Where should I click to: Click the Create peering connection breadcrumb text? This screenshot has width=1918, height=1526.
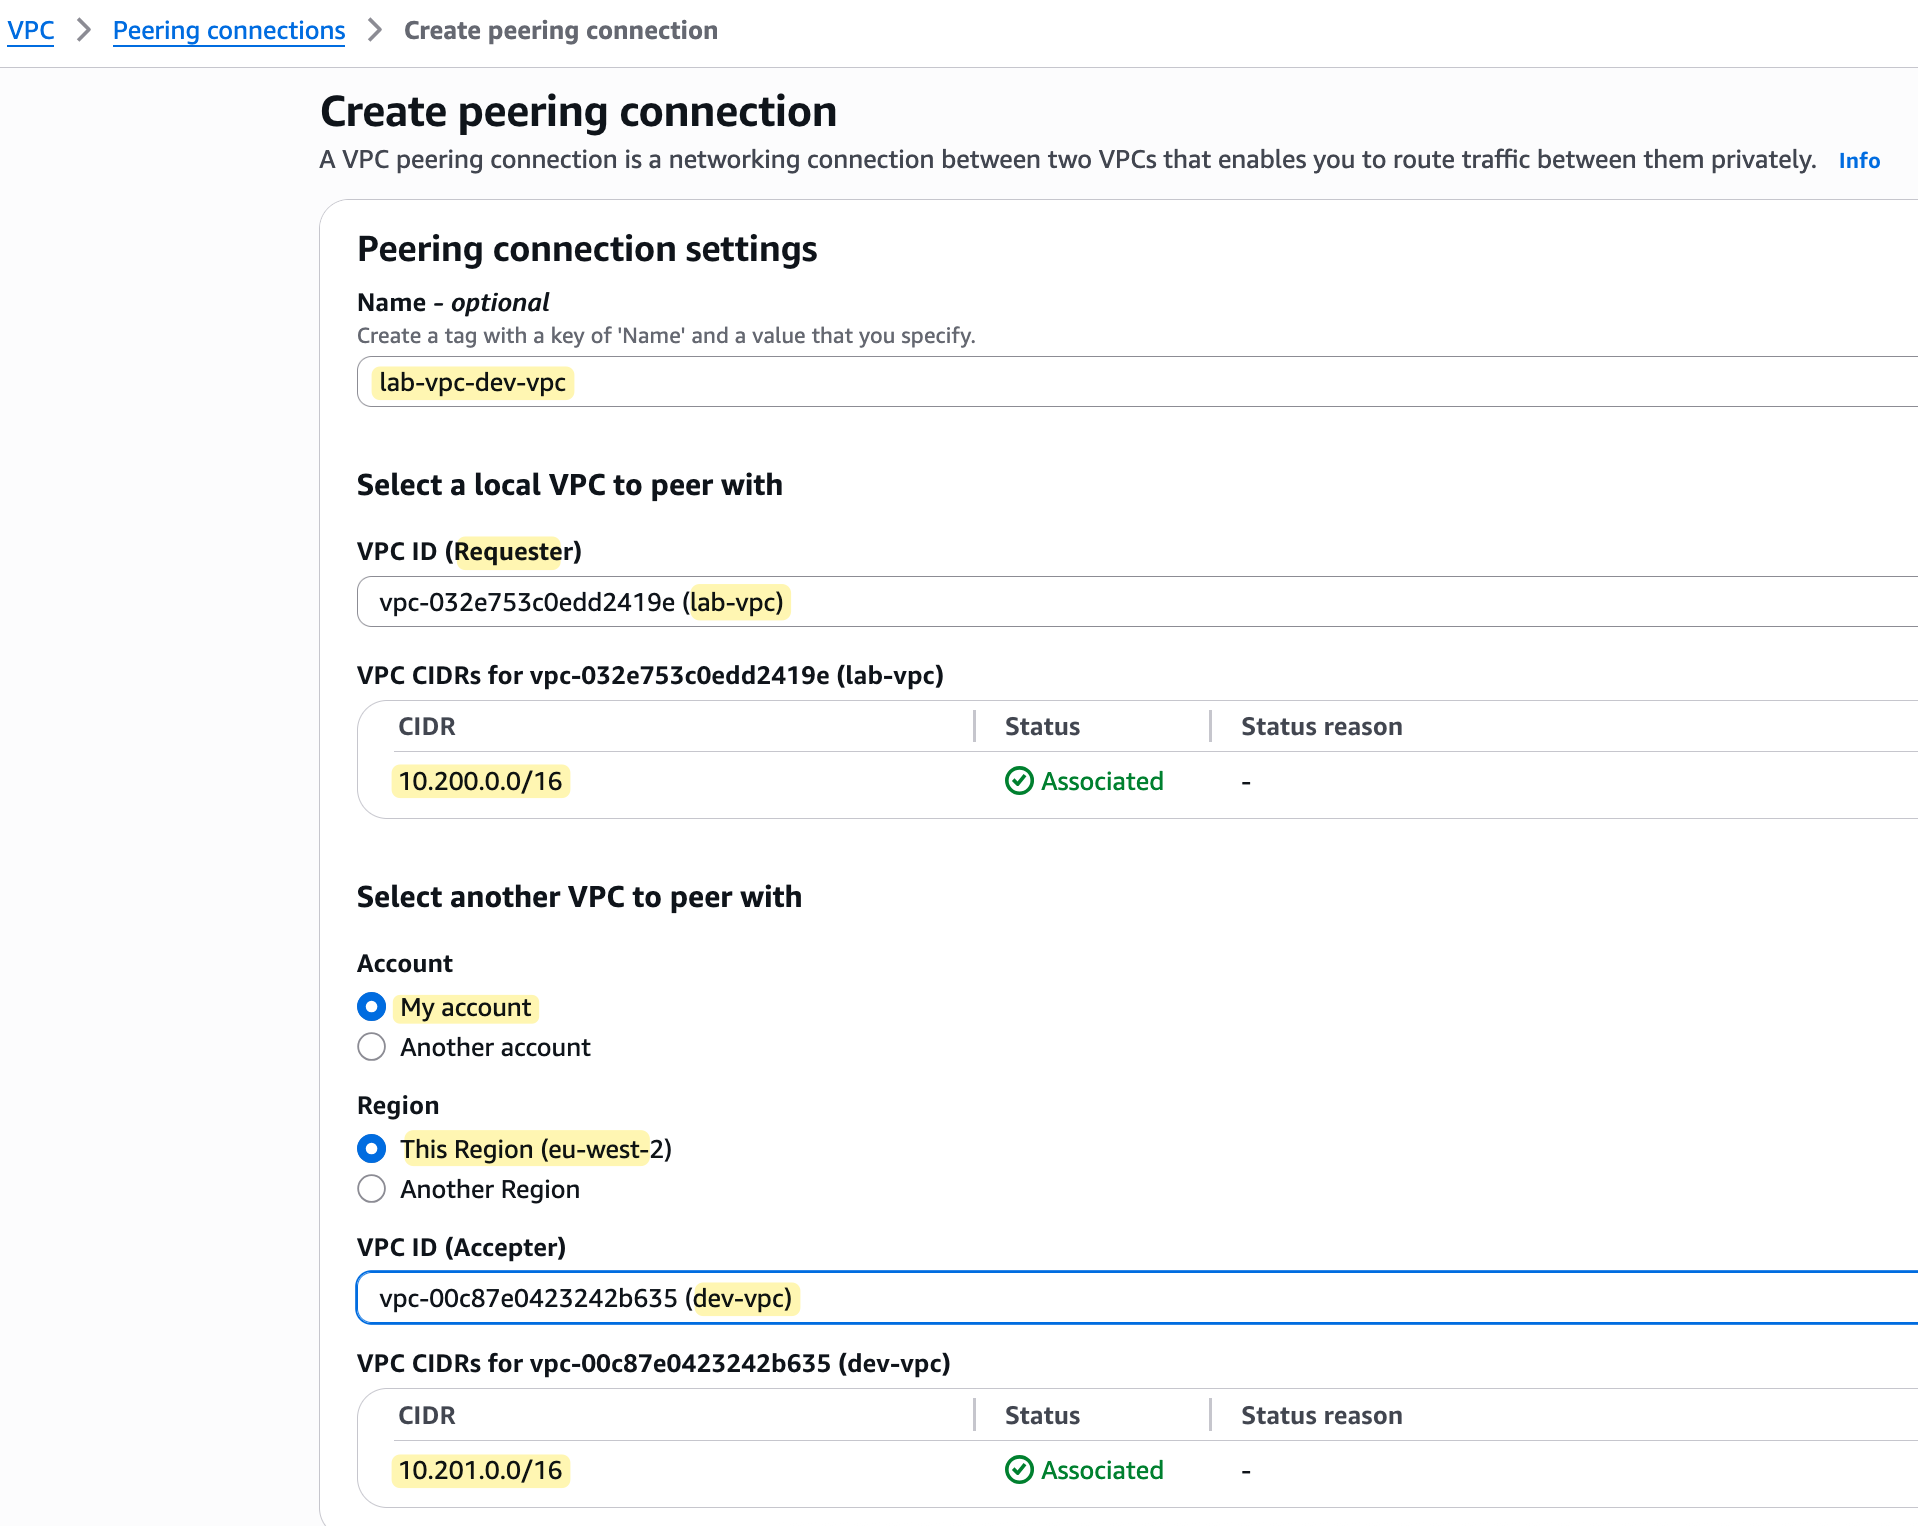[x=560, y=30]
